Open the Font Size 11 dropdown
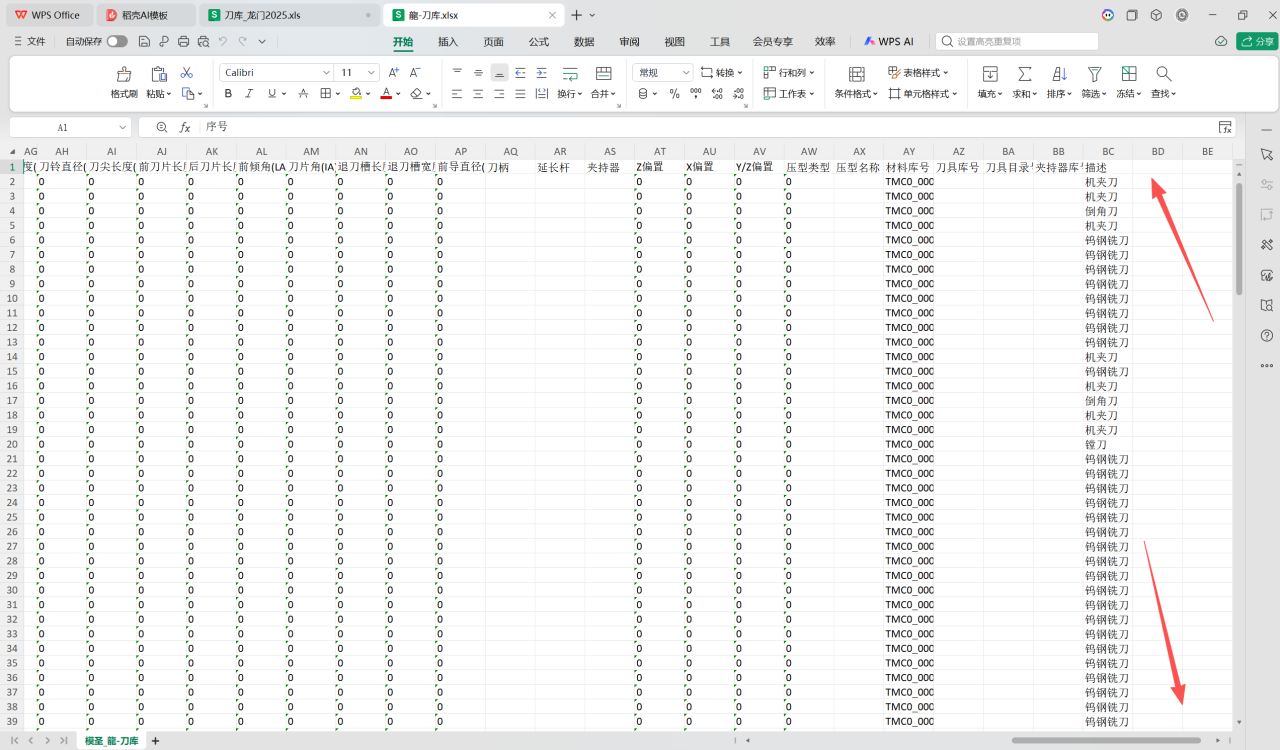1280x750 pixels. (x=373, y=73)
